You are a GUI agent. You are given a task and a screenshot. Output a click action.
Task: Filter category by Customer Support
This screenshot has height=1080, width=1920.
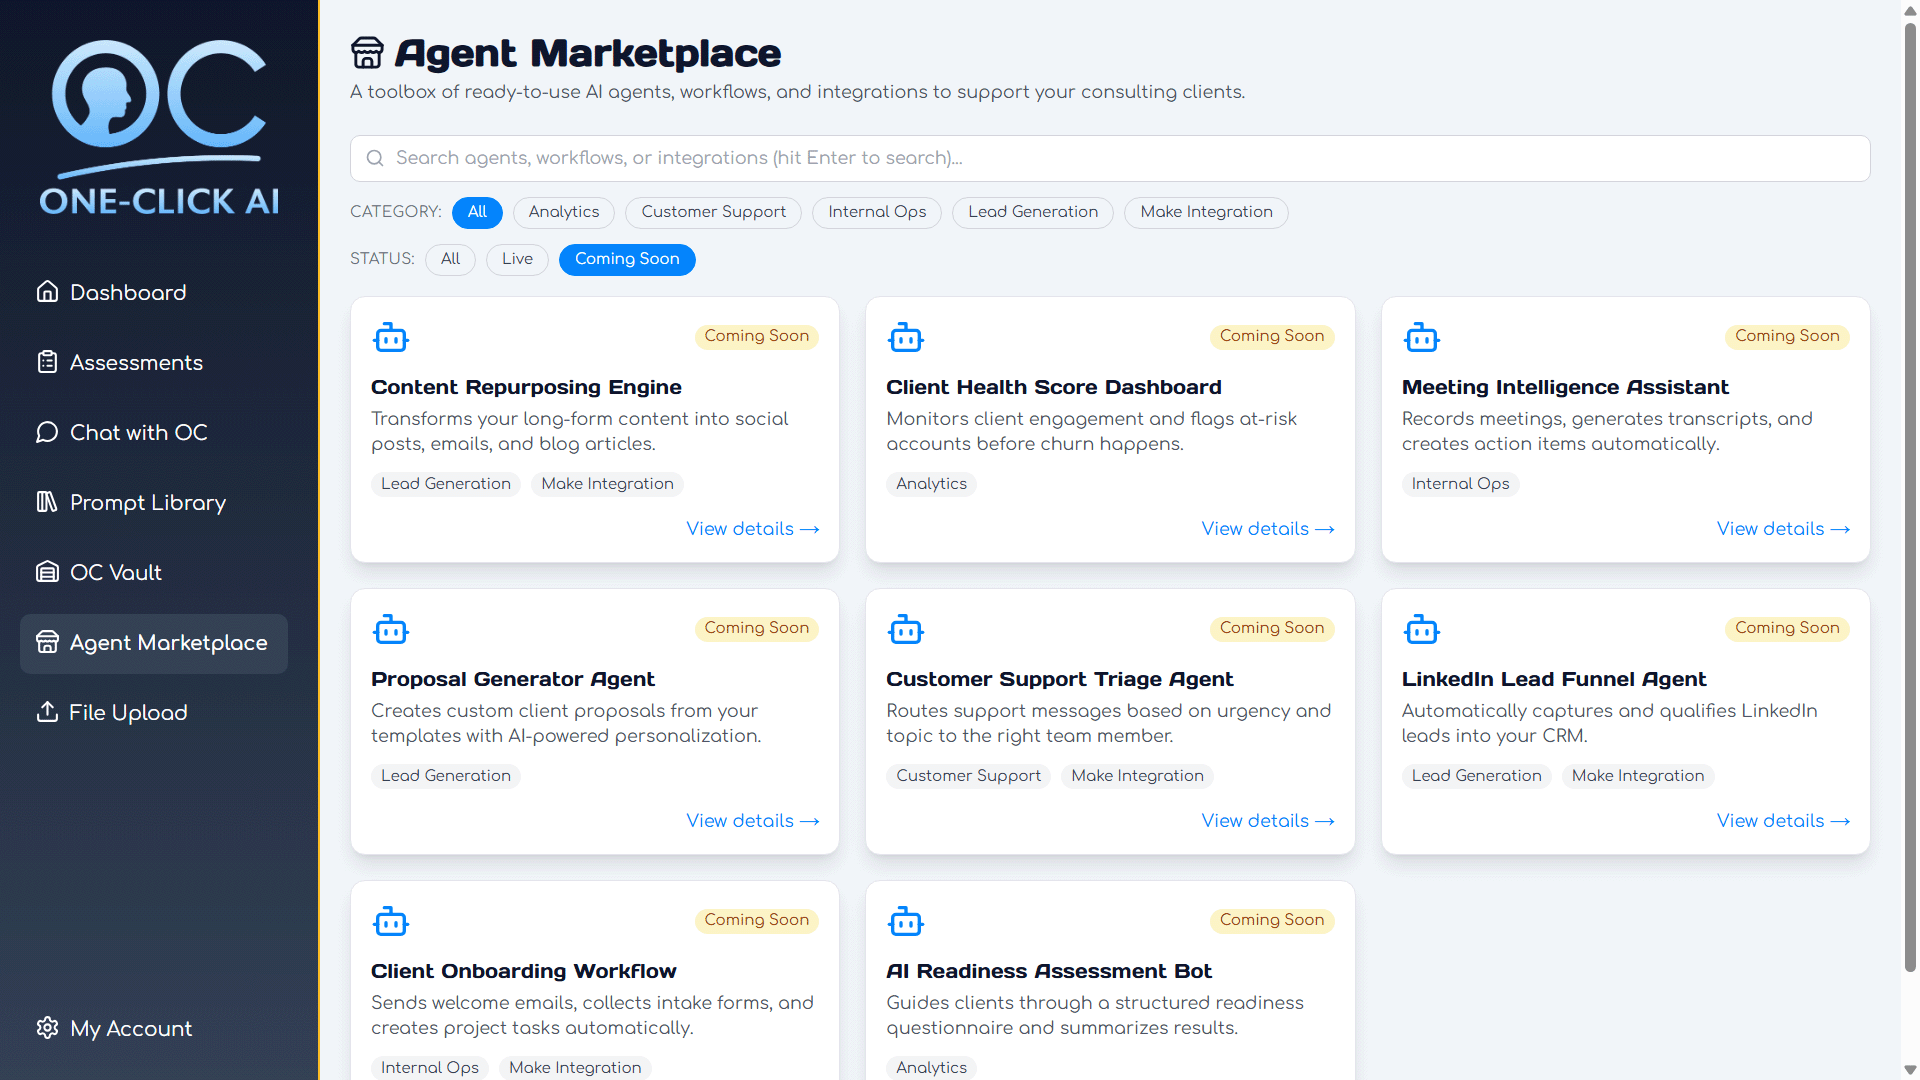pyautogui.click(x=713, y=212)
